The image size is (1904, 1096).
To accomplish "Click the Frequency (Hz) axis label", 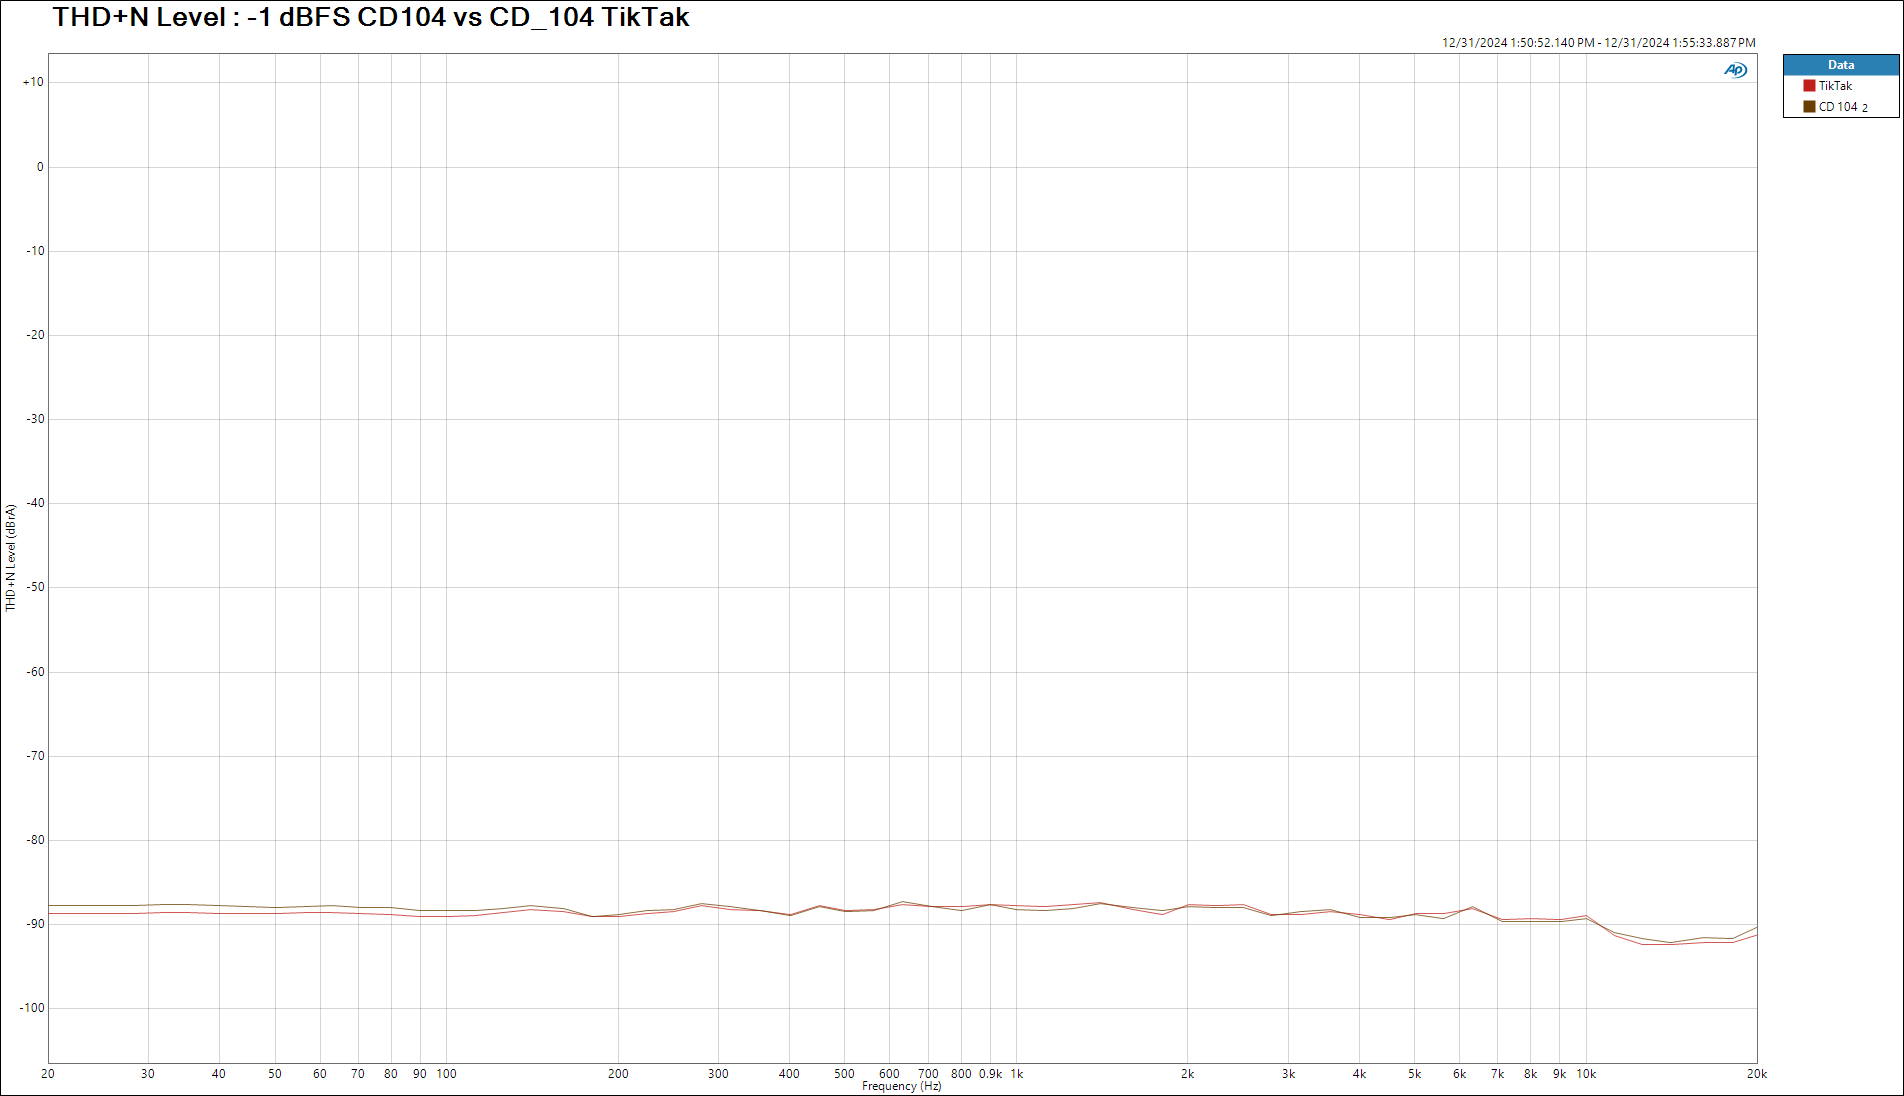I will pyautogui.click(x=901, y=1086).
